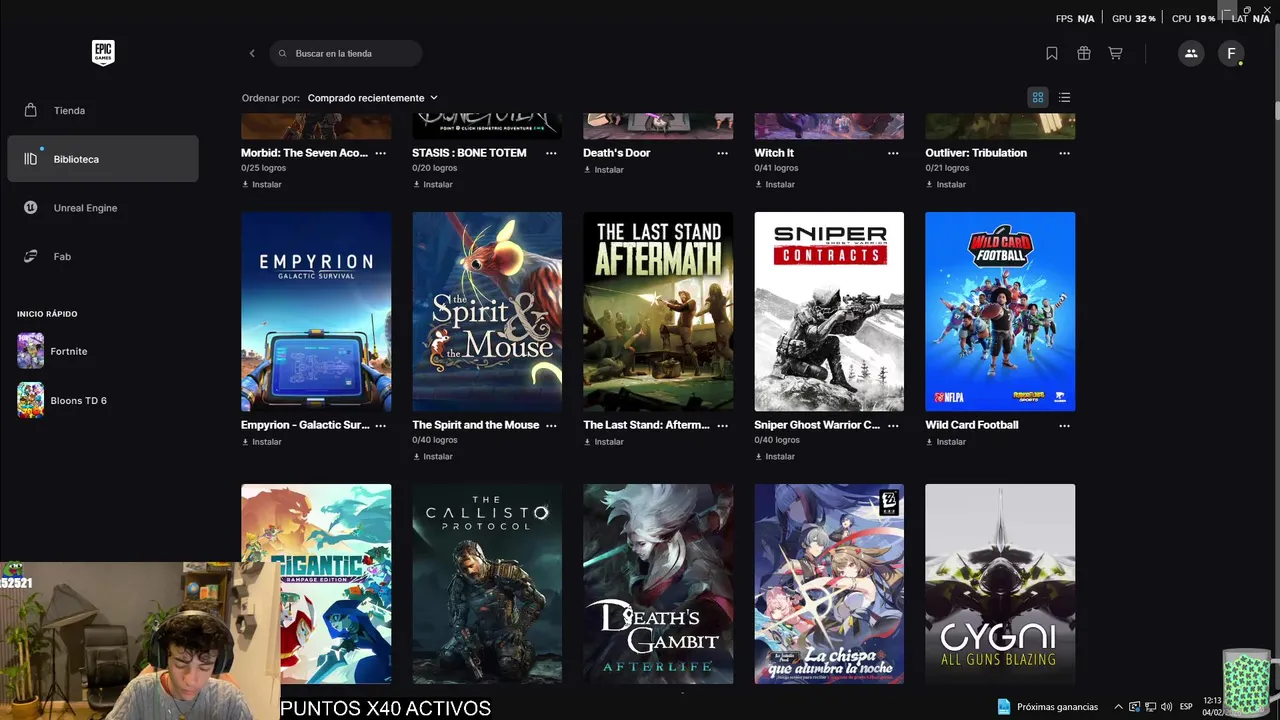Screen dimensions: 1280x720
Task: Open options menu for Empyrion - Galactic Survival
Action: 380,425
